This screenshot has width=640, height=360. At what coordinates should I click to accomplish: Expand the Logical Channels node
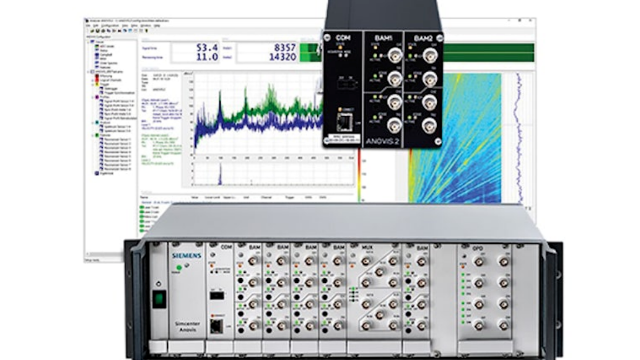tap(92, 80)
